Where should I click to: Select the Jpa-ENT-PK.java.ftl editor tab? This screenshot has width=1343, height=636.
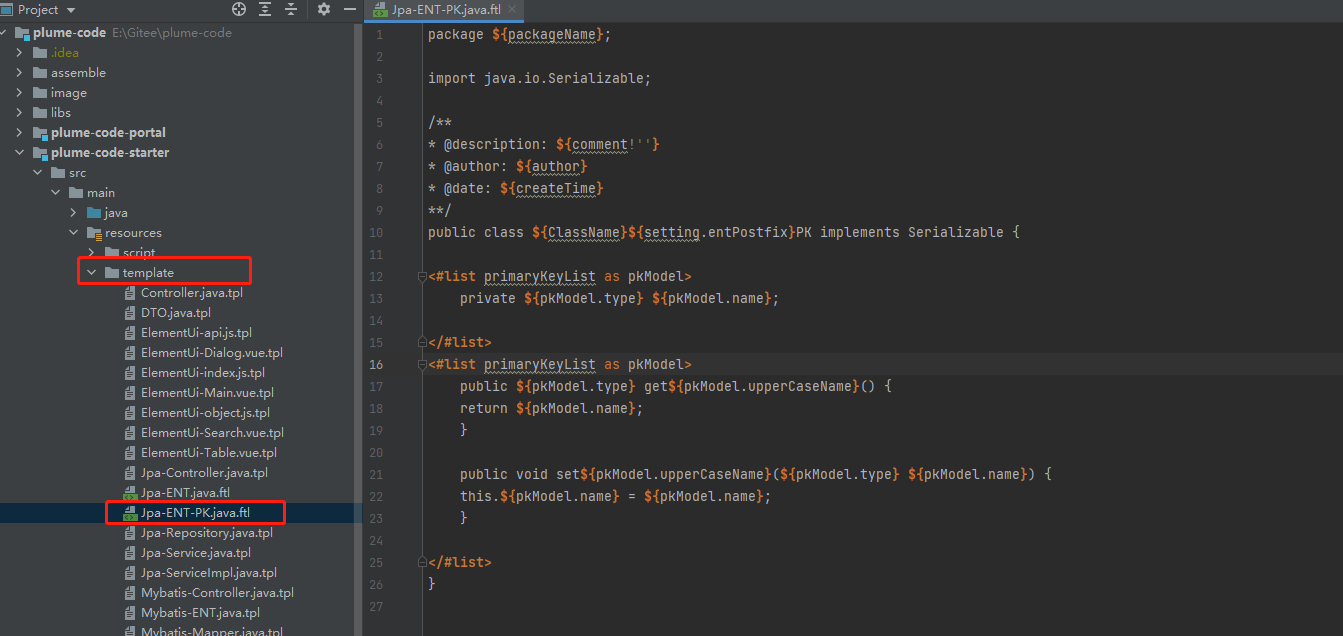pos(445,10)
